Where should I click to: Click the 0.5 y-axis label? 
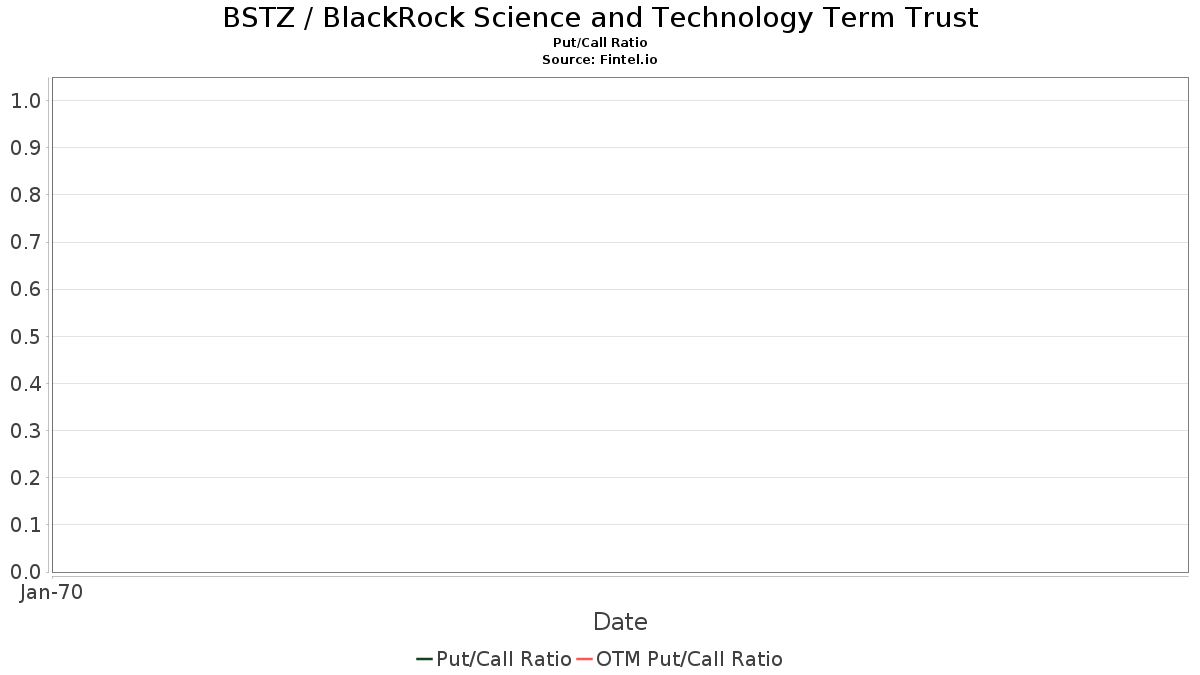[x=26, y=336]
